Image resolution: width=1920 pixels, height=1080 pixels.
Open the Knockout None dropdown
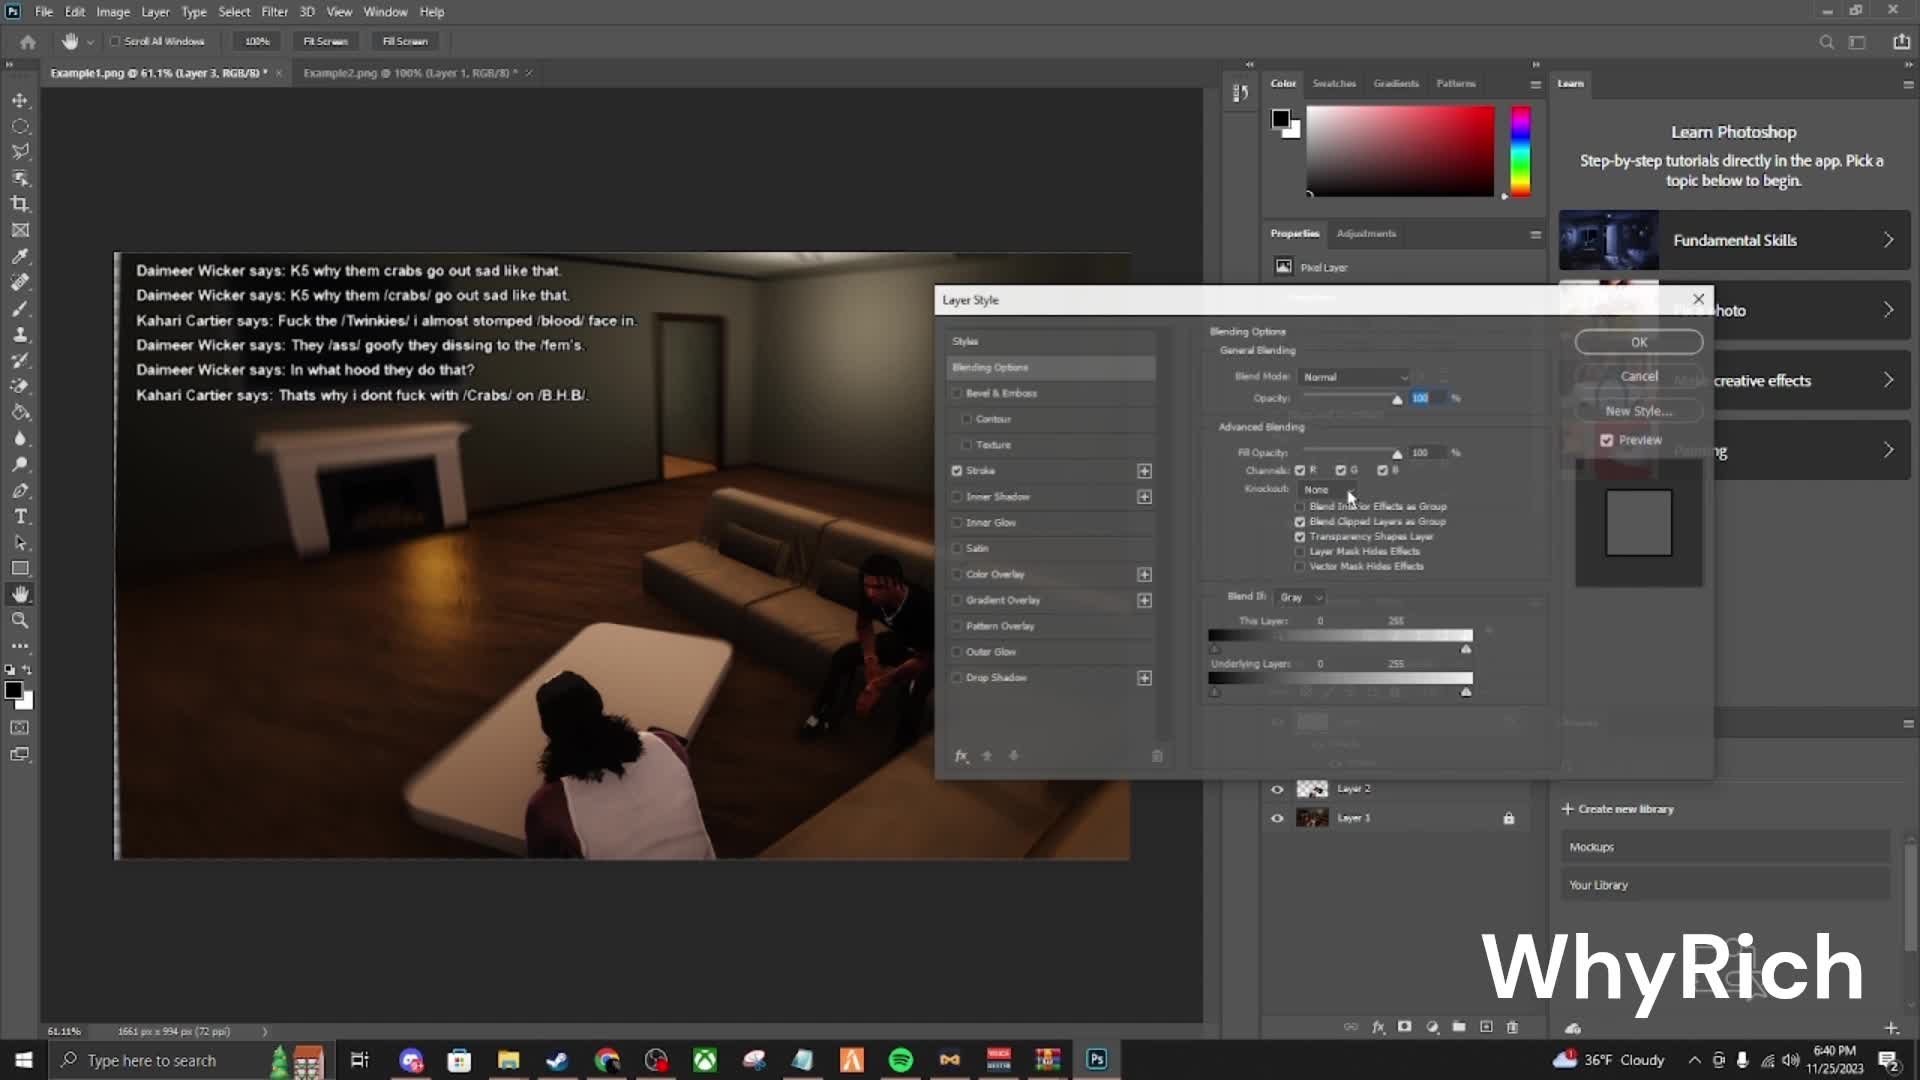click(x=1328, y=490)
